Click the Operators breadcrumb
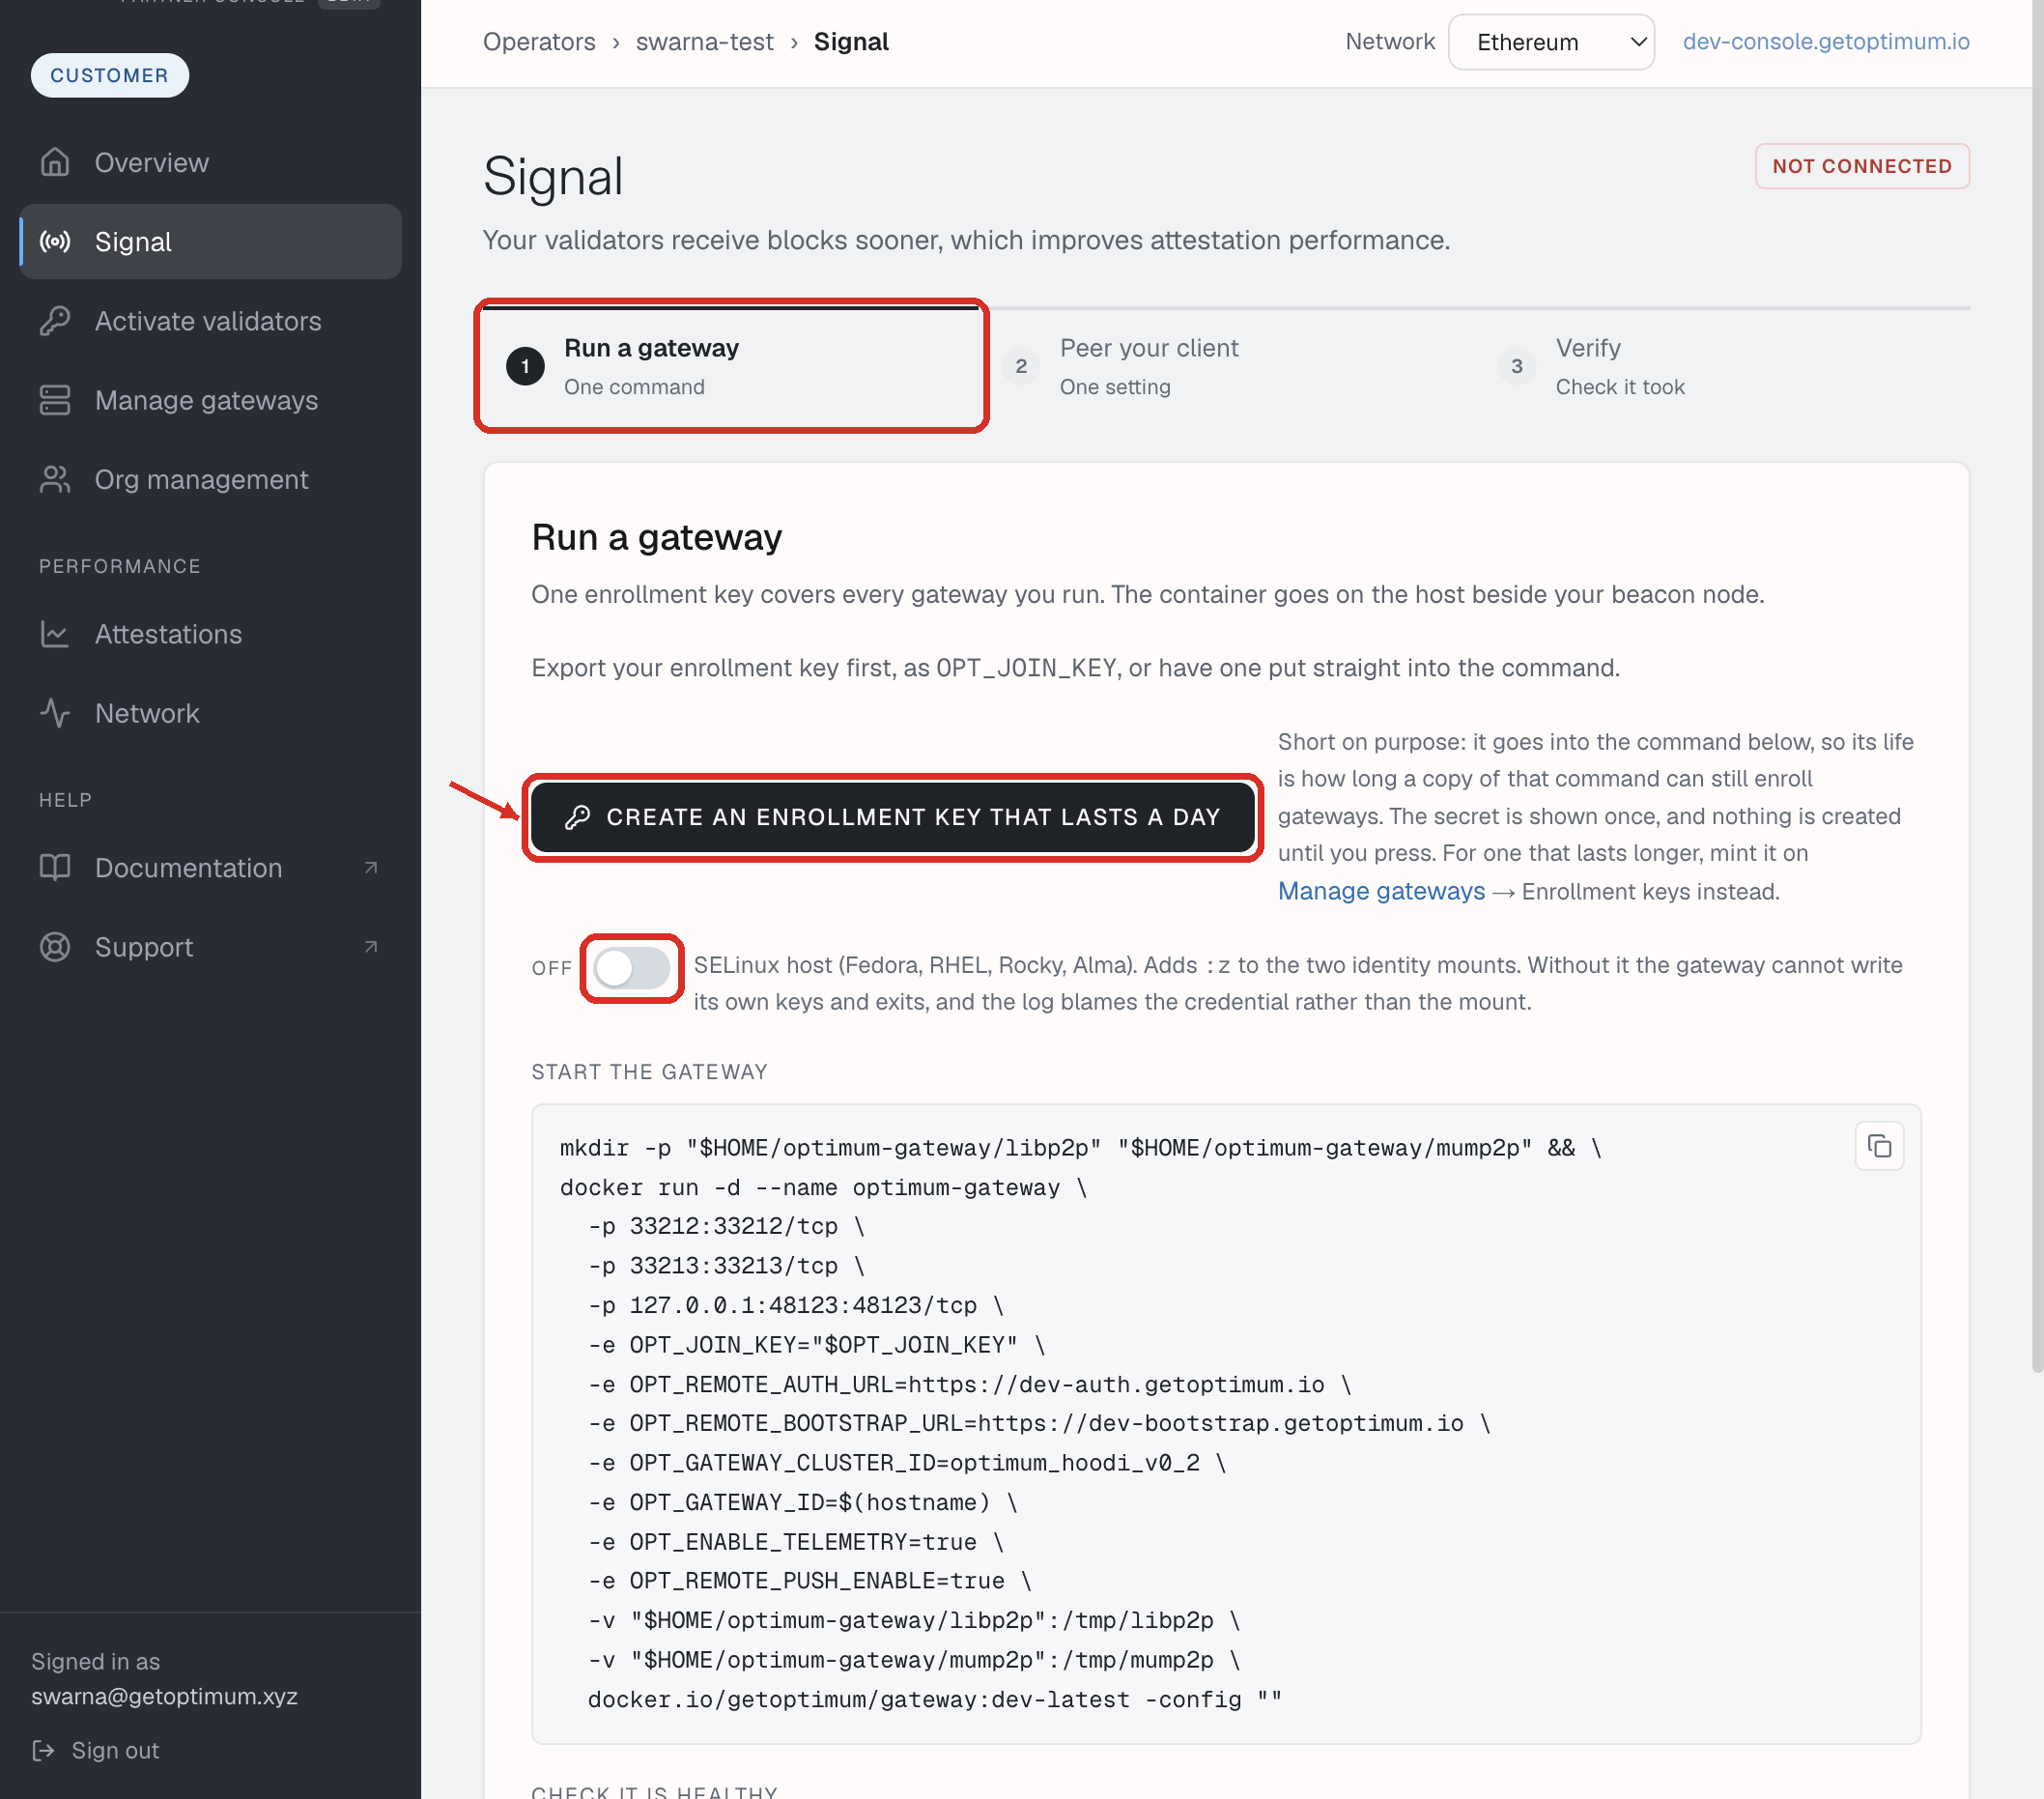Screen dimensions: 2044x1799 point(539,41)
